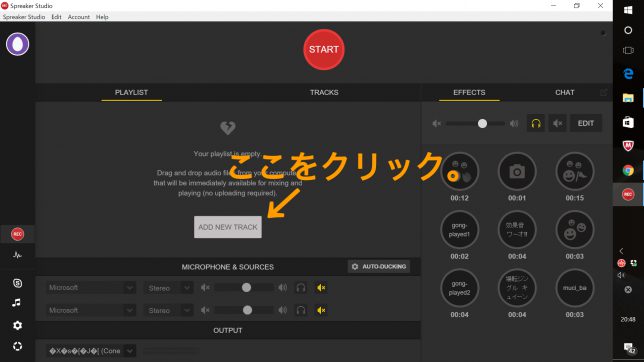Image resolution: width=644 pixels, height=362 pixels.
Task: Toggle headphones on second microphone row
Action: [x=301, y=310]
